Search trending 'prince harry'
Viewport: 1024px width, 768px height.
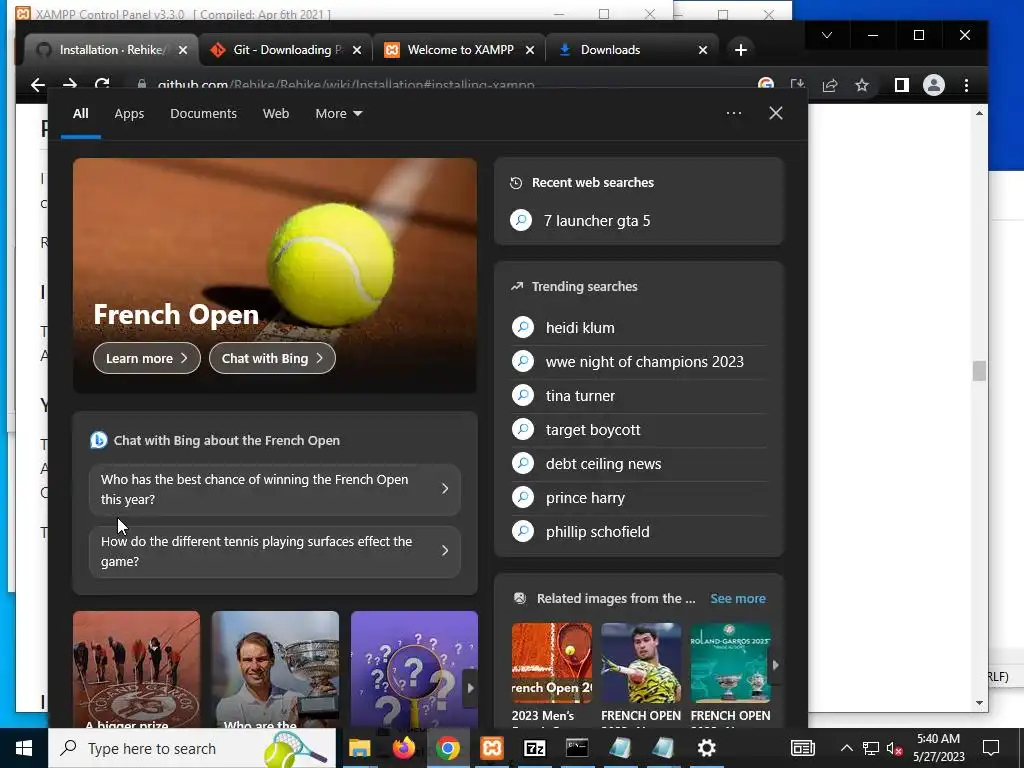(x=640, y=498)
